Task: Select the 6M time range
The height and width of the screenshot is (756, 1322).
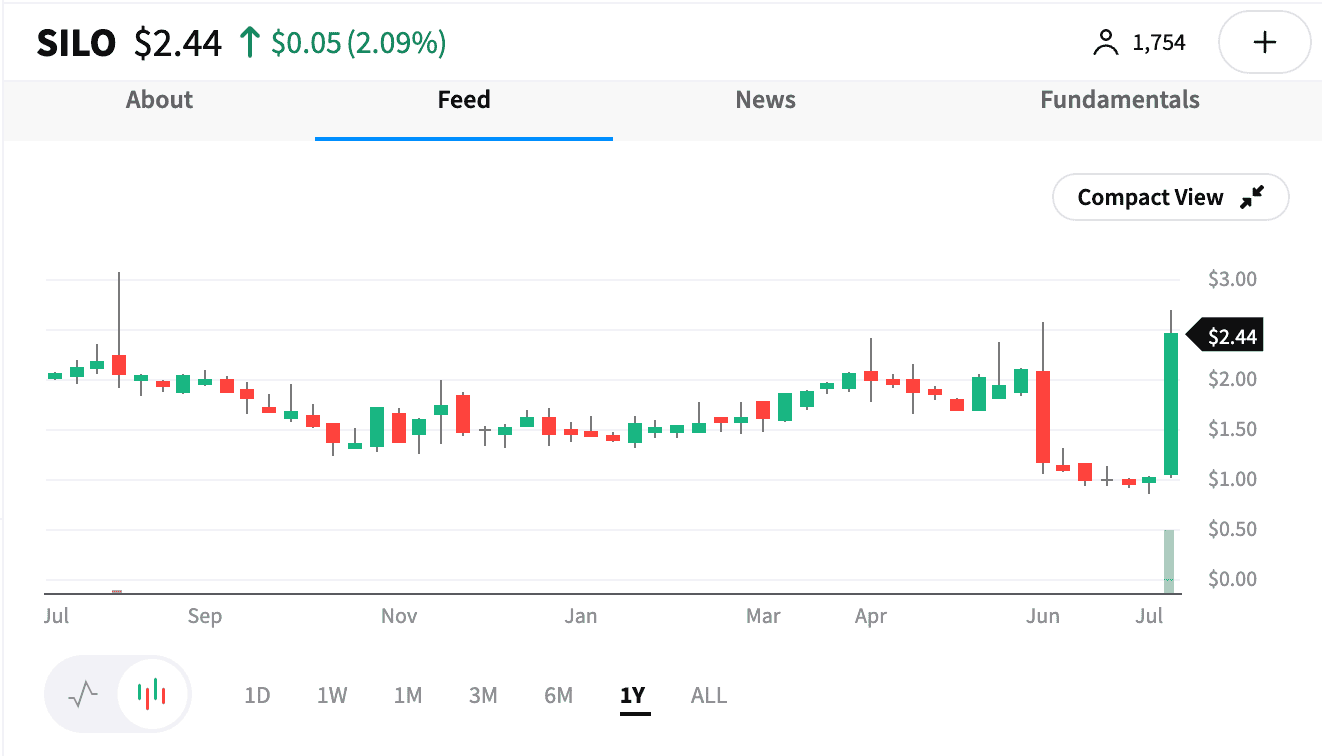Action: click(558, 695)
